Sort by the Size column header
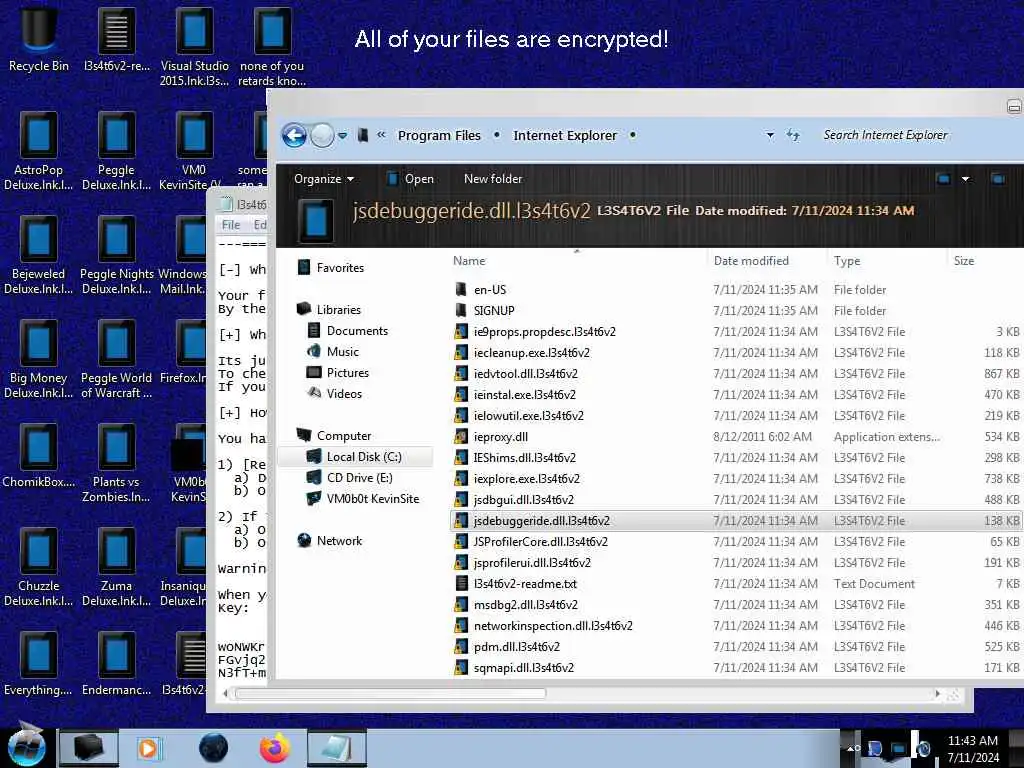Image resolution: width=1024 pixels, height=768 pixels. pyautogui.click(x=985, y=261)
